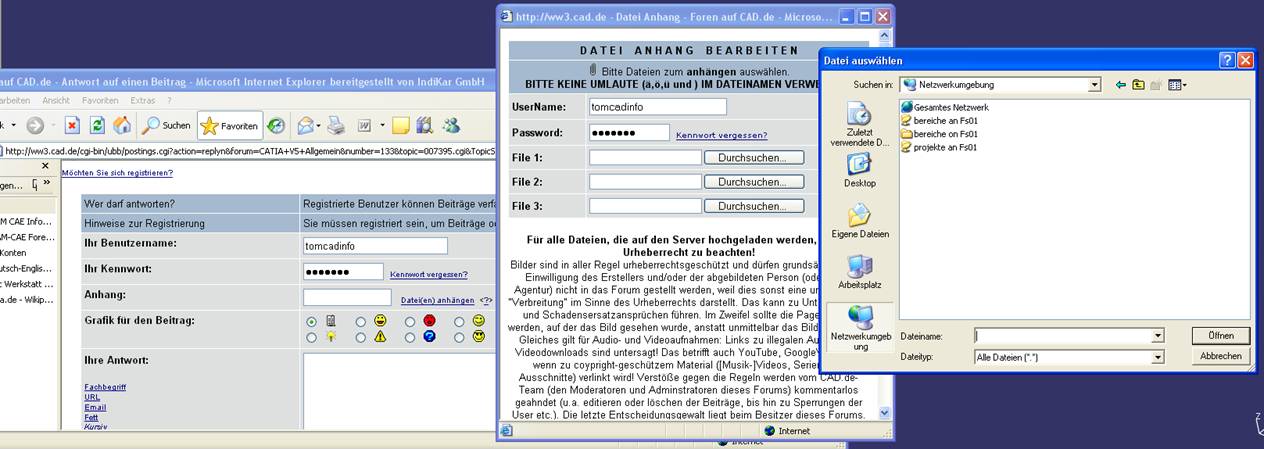Open the Extras menu

(143, 100)
